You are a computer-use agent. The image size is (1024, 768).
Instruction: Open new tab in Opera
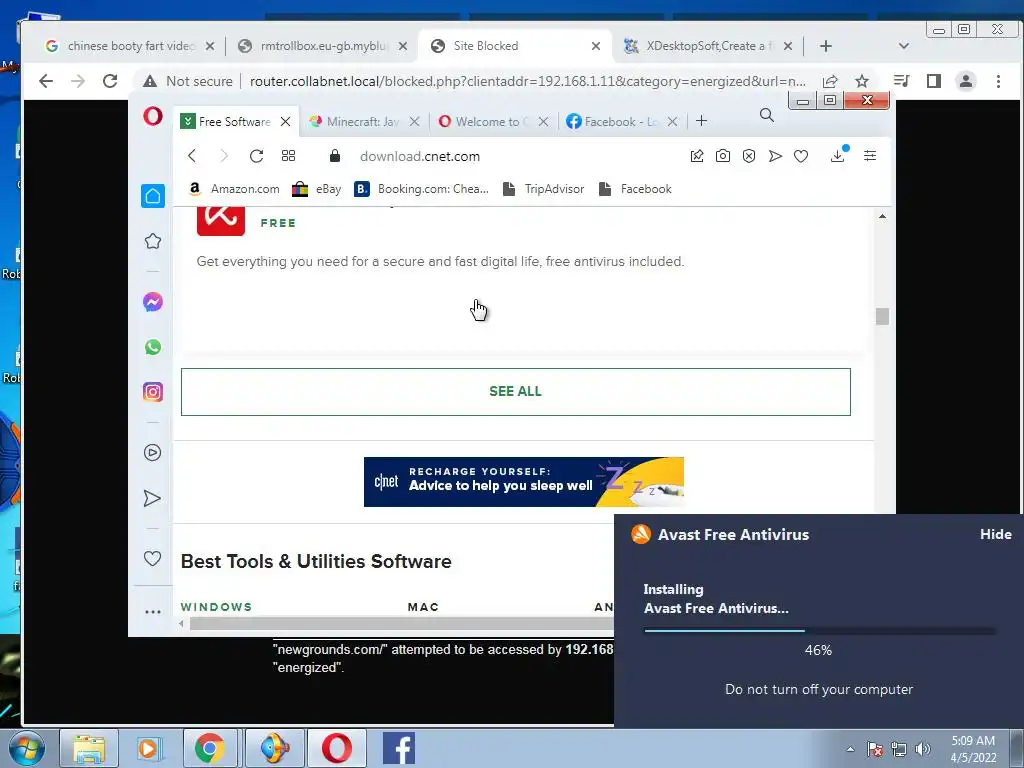(701, 121)
